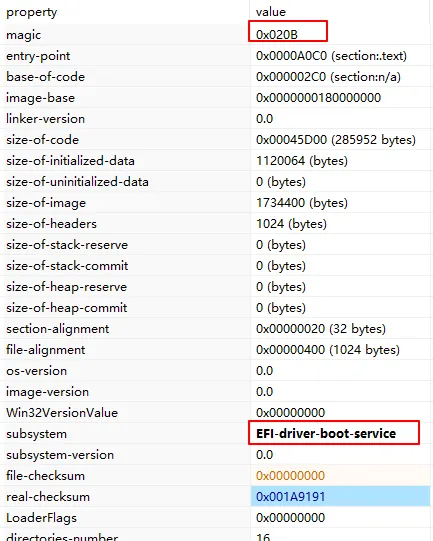Select the 'size-of-stack-reserve' property name
The height and width of the screenshot is (541, 433).
(67, 245)
